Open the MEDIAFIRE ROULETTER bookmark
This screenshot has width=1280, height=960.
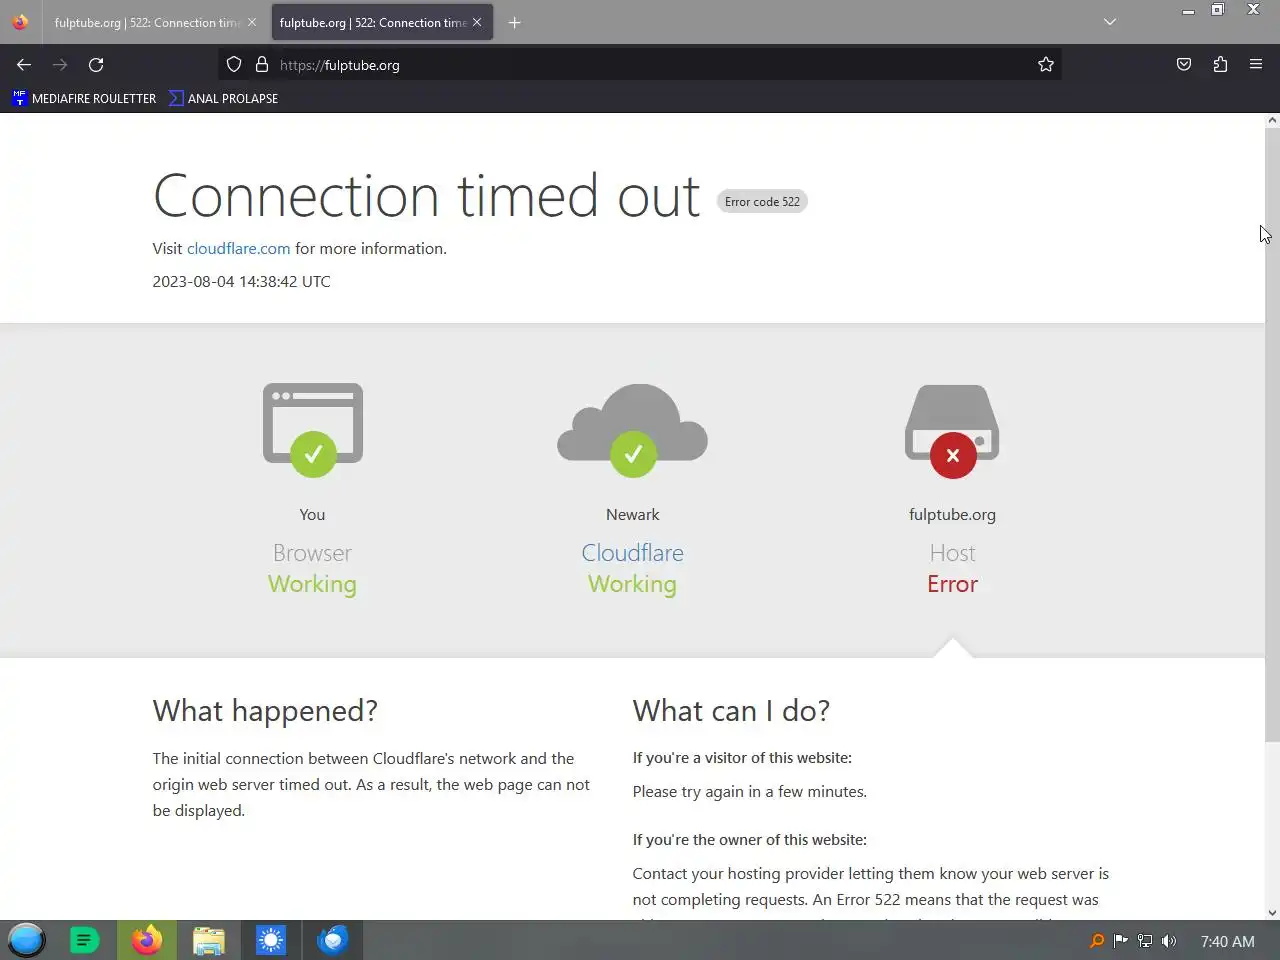(85, 98)
